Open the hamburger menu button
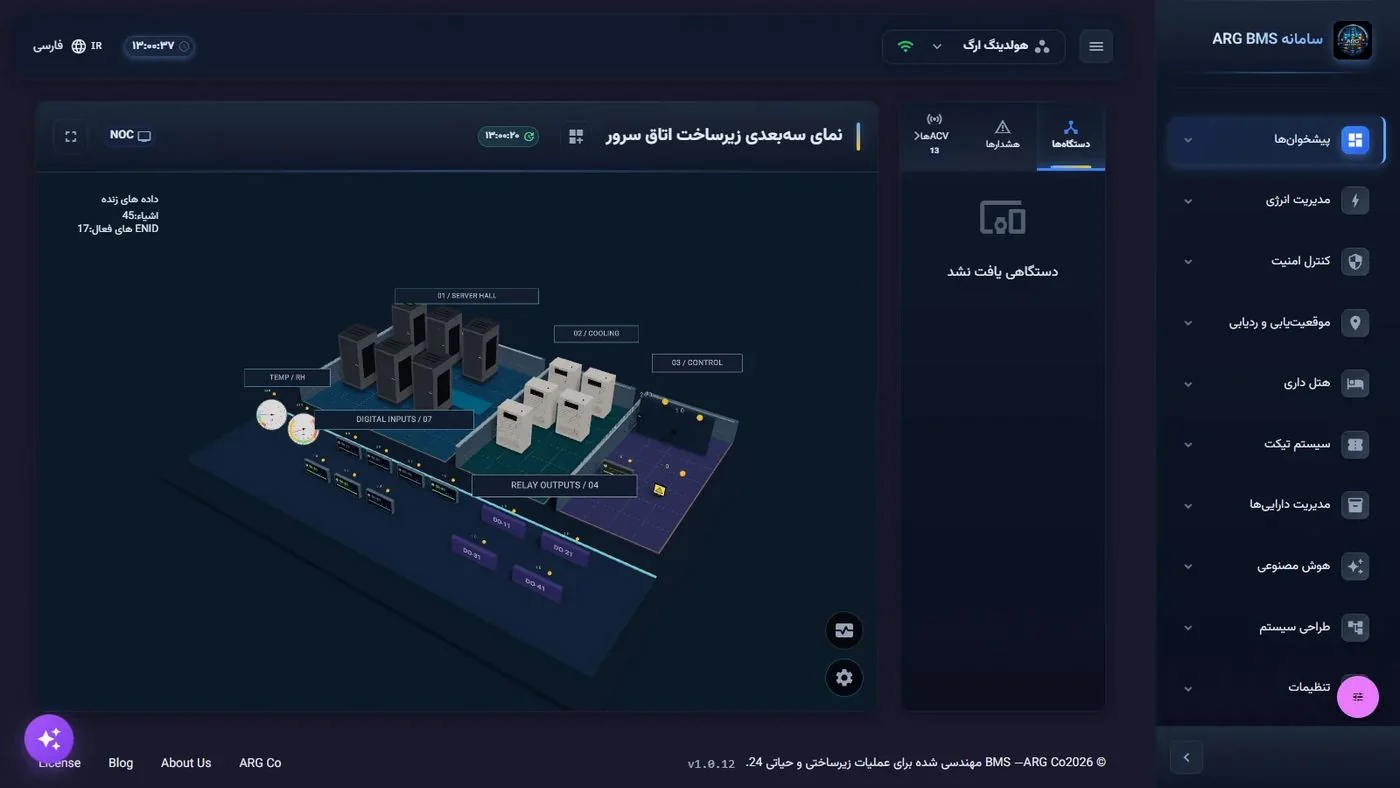Screen dimensions: 1400x788 1096,46
